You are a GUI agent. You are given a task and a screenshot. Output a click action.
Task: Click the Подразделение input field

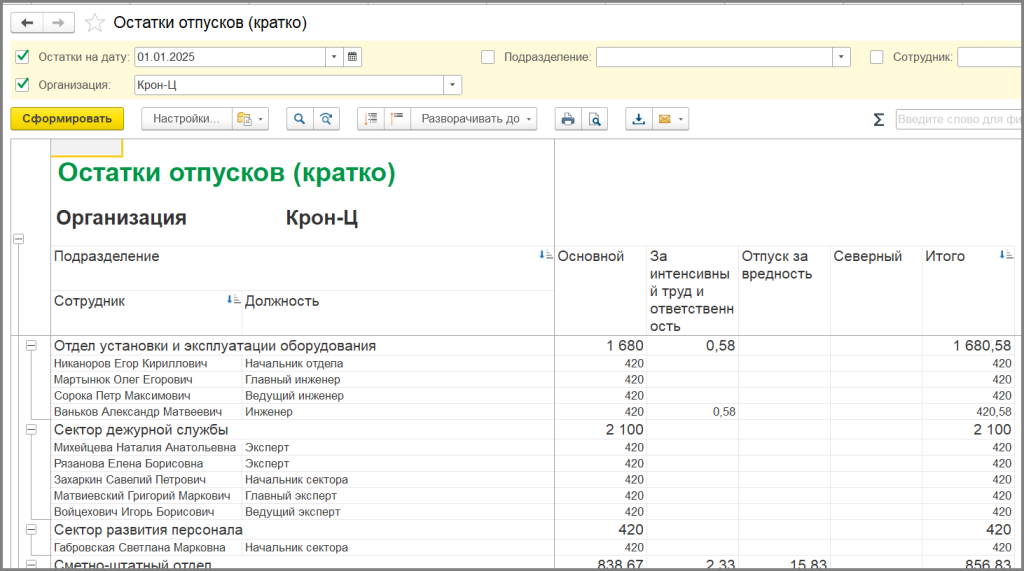coord(714,57)
